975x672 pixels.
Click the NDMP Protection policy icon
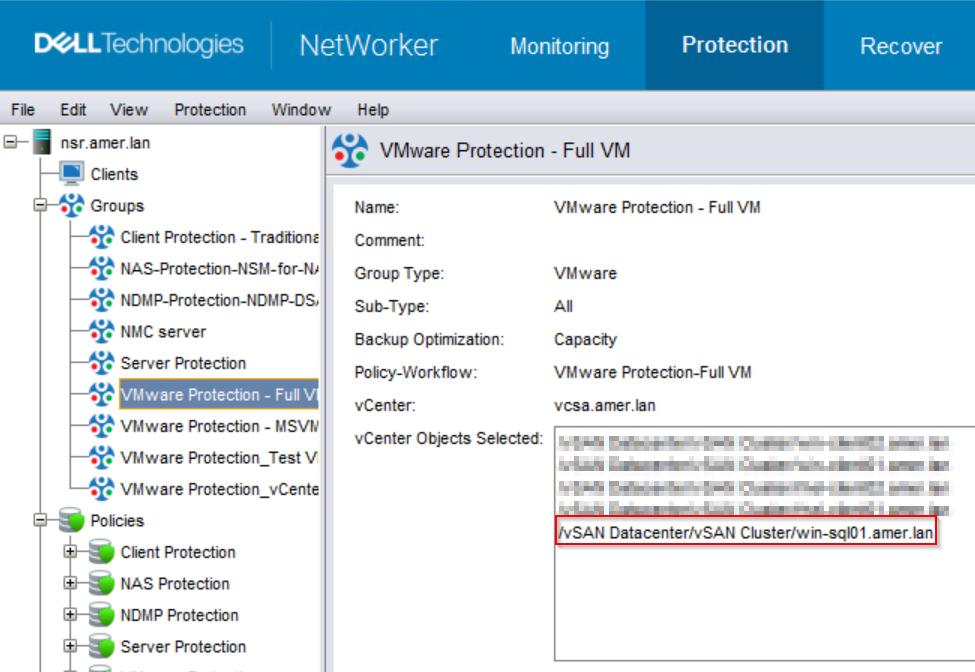[102, 615]
